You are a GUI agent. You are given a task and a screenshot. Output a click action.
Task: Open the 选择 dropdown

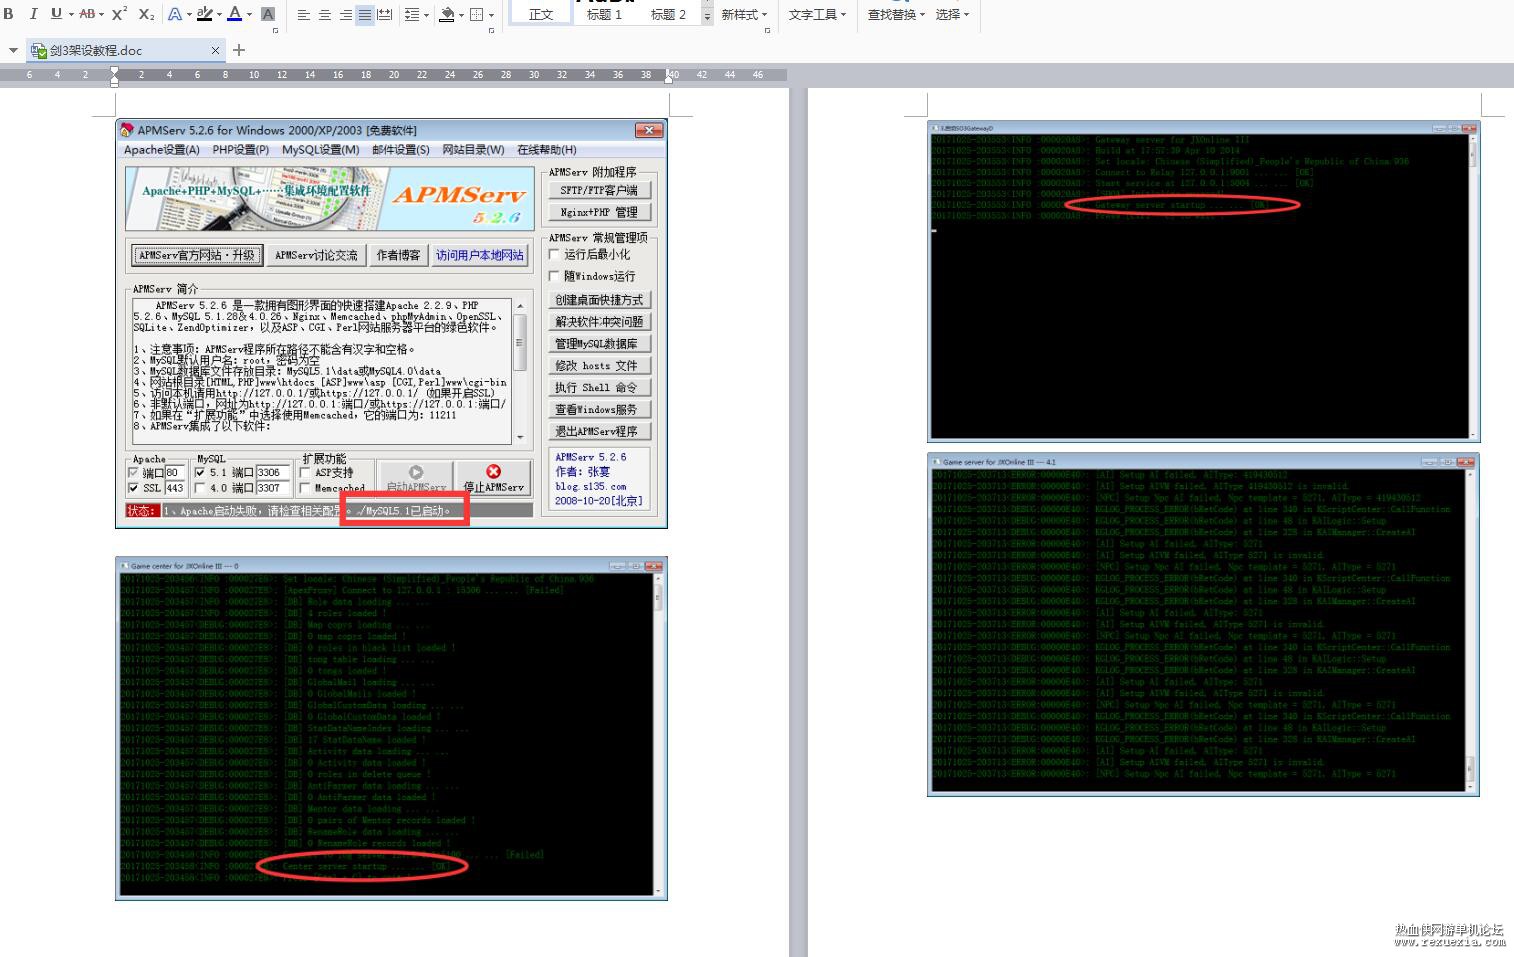[952, 15]
